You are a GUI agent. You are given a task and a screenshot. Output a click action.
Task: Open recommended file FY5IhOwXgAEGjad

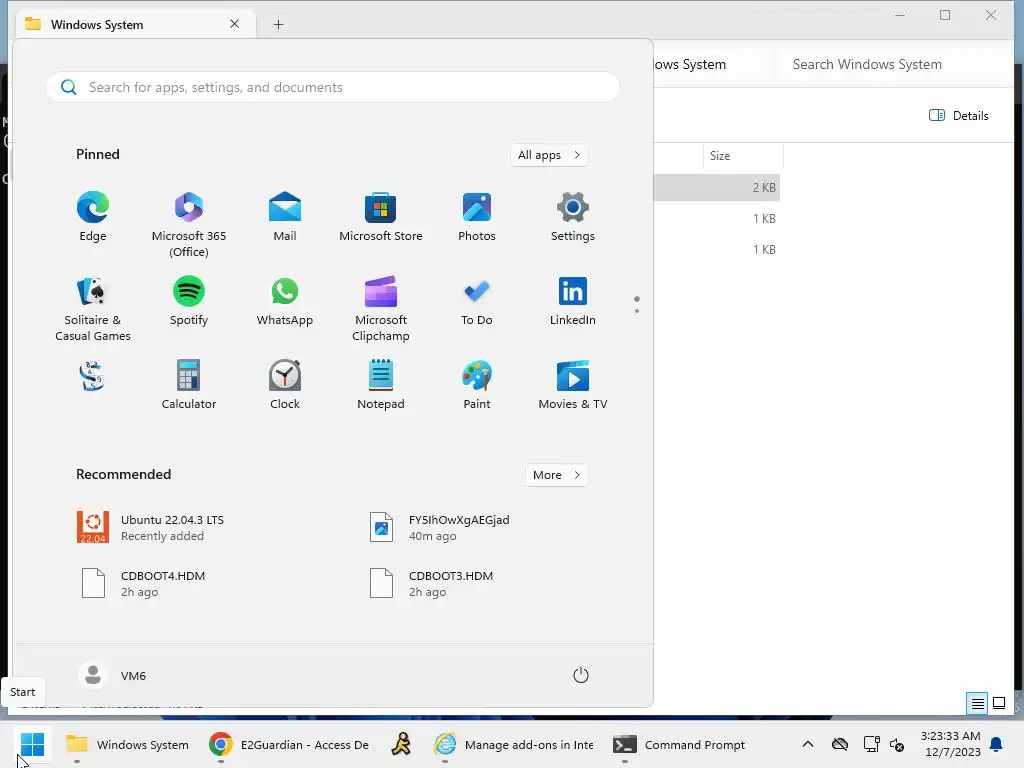[440, 528]
